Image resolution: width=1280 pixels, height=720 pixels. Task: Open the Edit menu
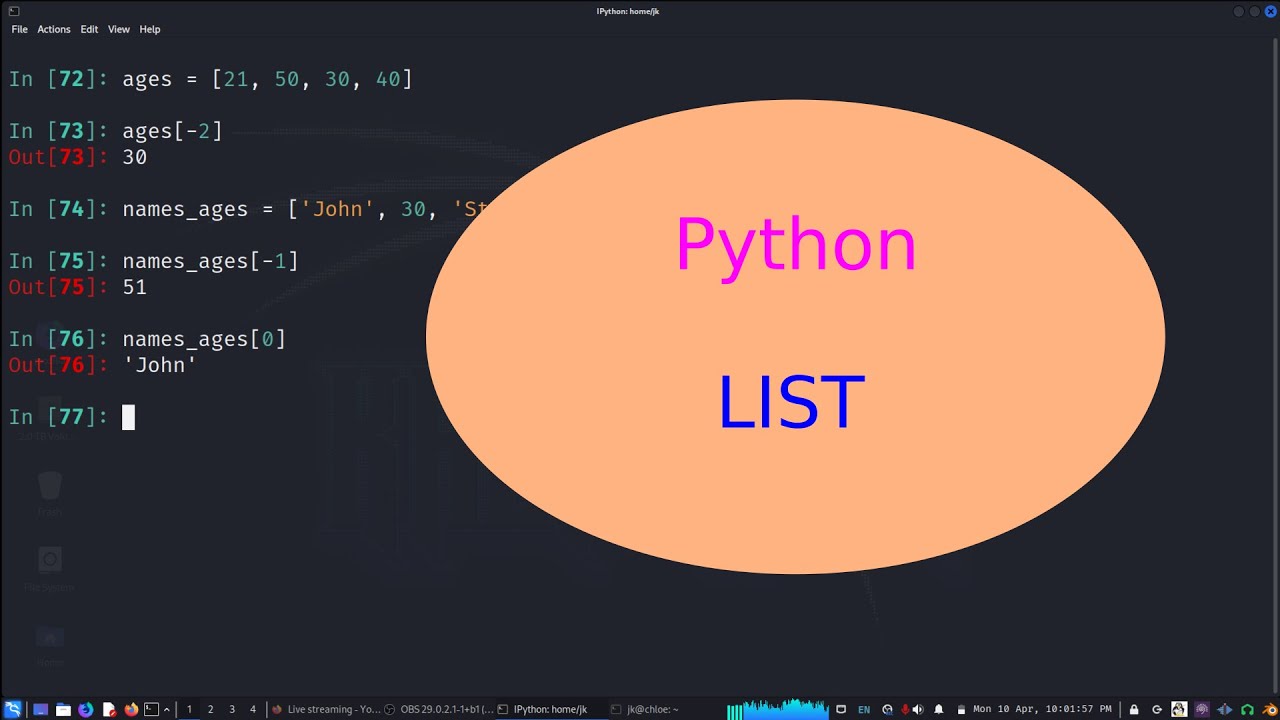(x=89, y=29)
